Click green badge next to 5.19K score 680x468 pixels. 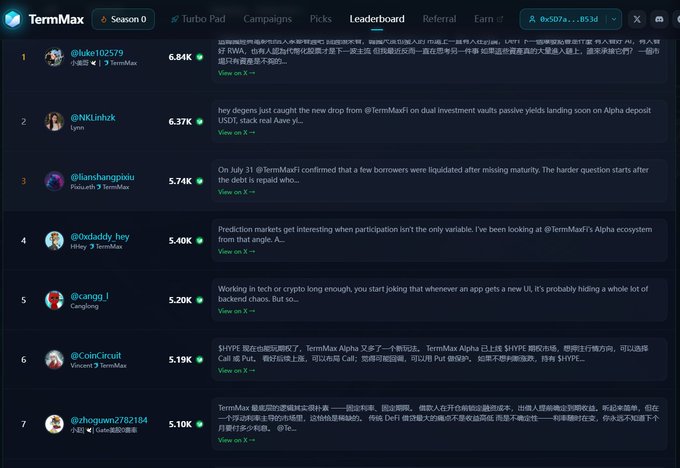[199, 359]
